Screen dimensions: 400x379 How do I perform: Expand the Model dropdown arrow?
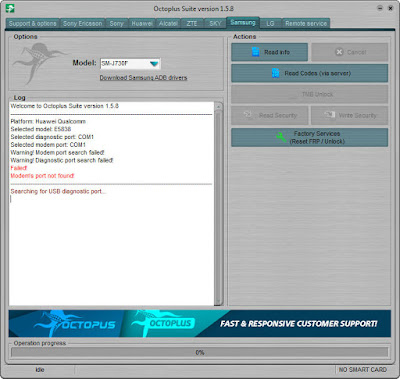click(x=154, y=64)
